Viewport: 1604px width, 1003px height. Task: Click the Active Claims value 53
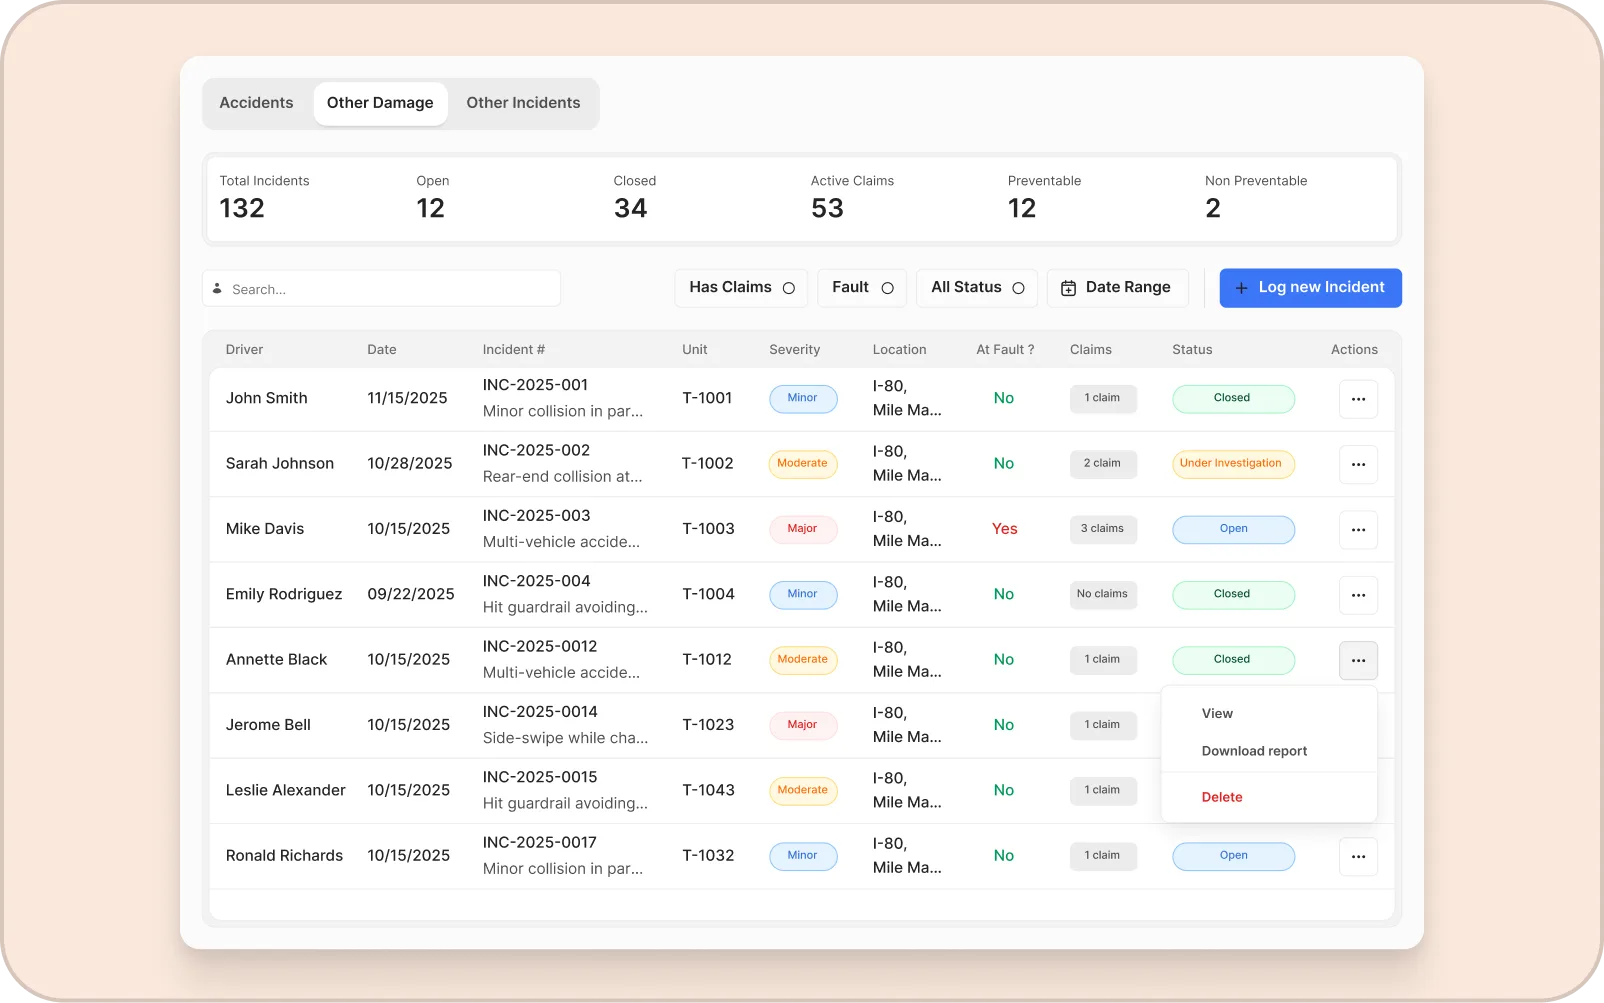pyautogui.click(x=827, y=208)
